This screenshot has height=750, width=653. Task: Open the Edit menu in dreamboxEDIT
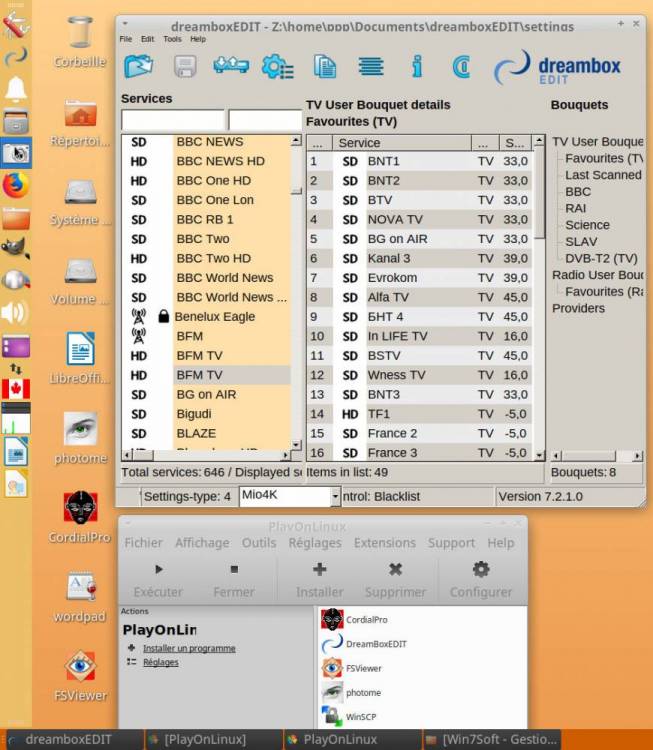click(x=147, y=39)
